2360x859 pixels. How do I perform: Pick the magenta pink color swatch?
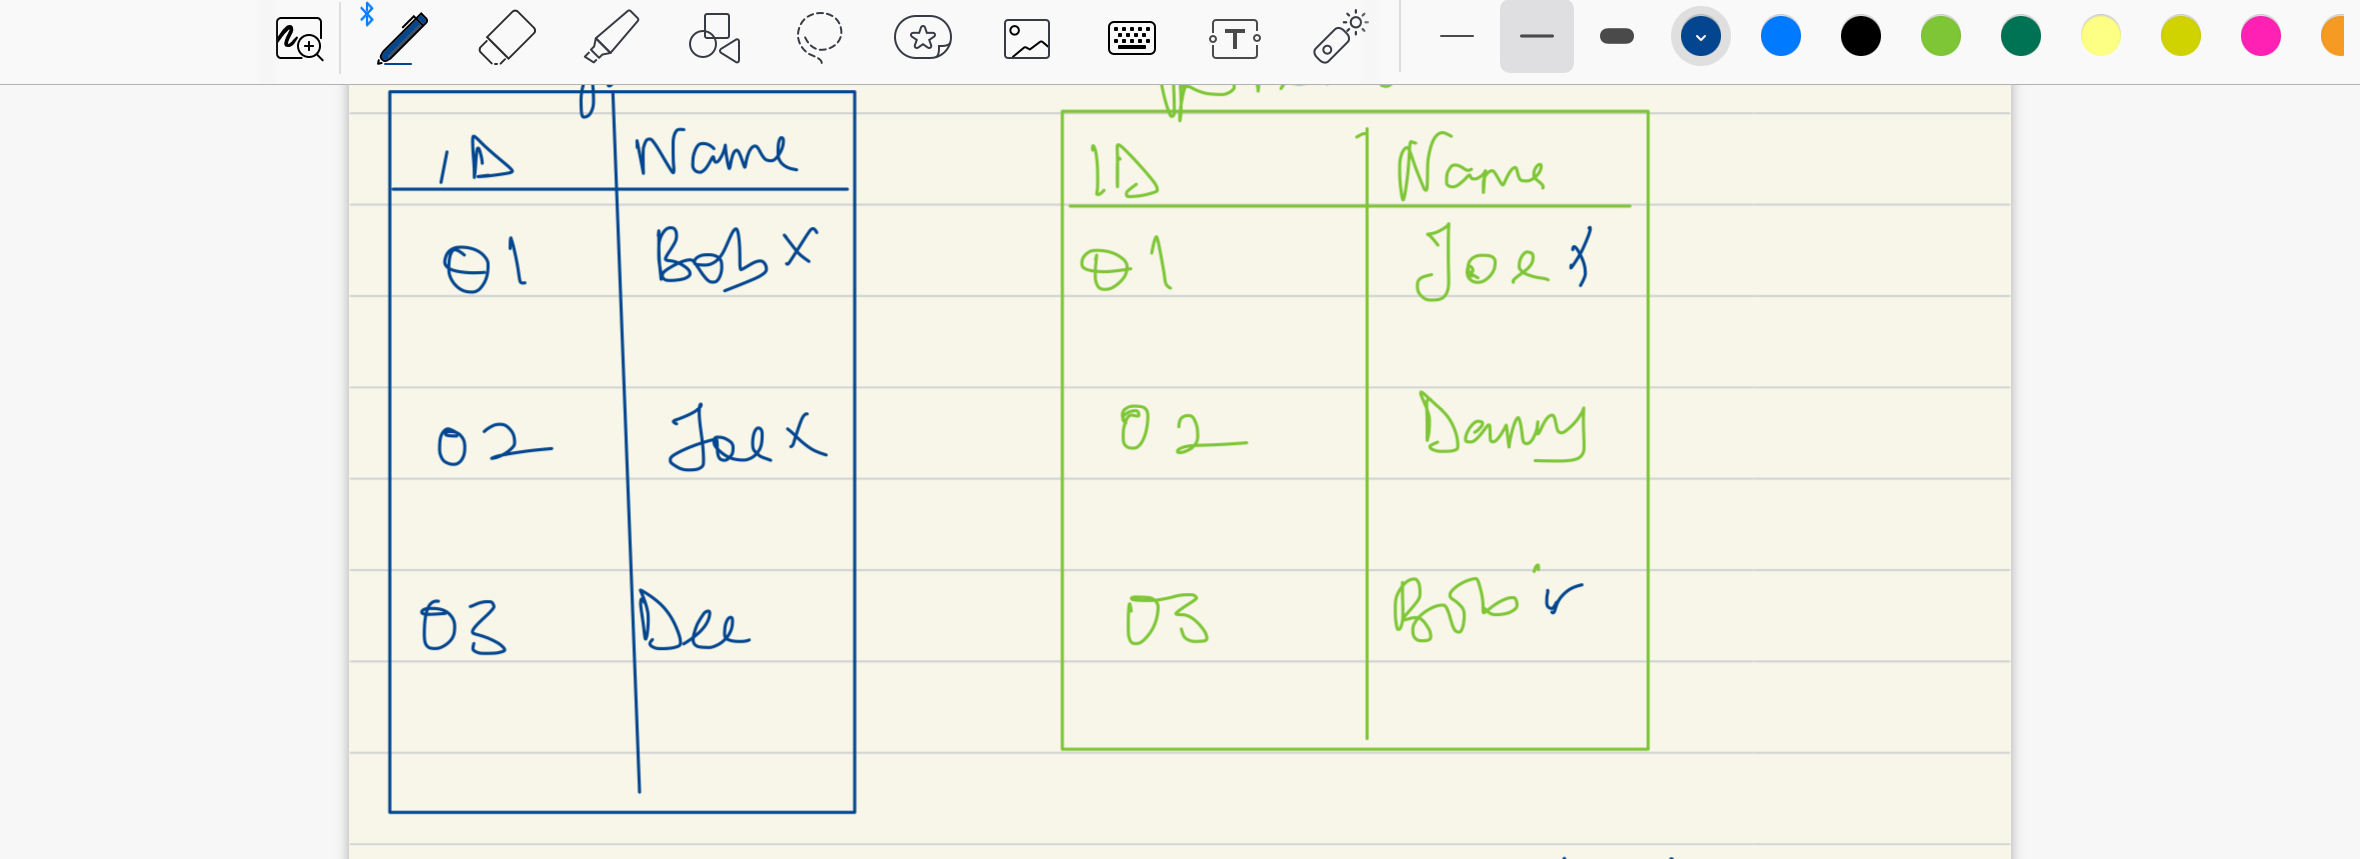pos(2261,36)
